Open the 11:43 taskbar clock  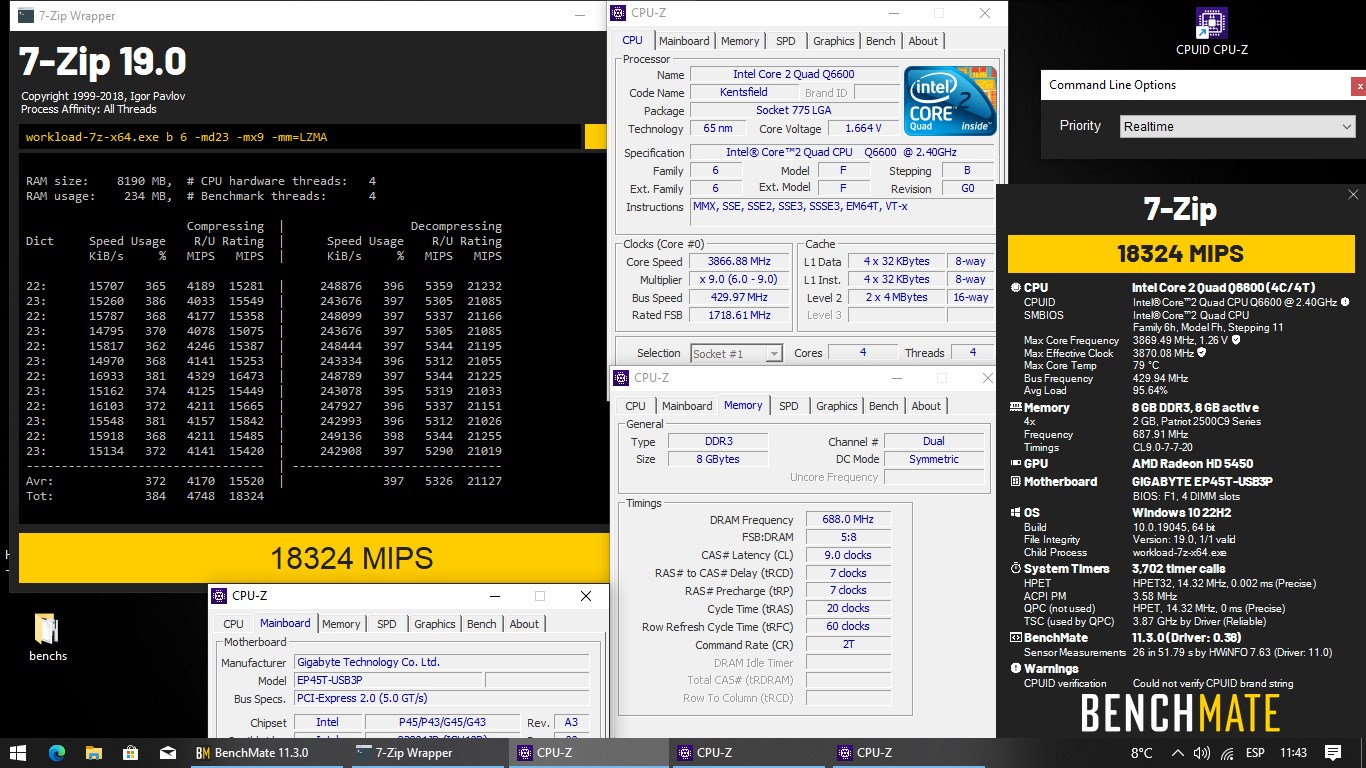pos(1293,753)
